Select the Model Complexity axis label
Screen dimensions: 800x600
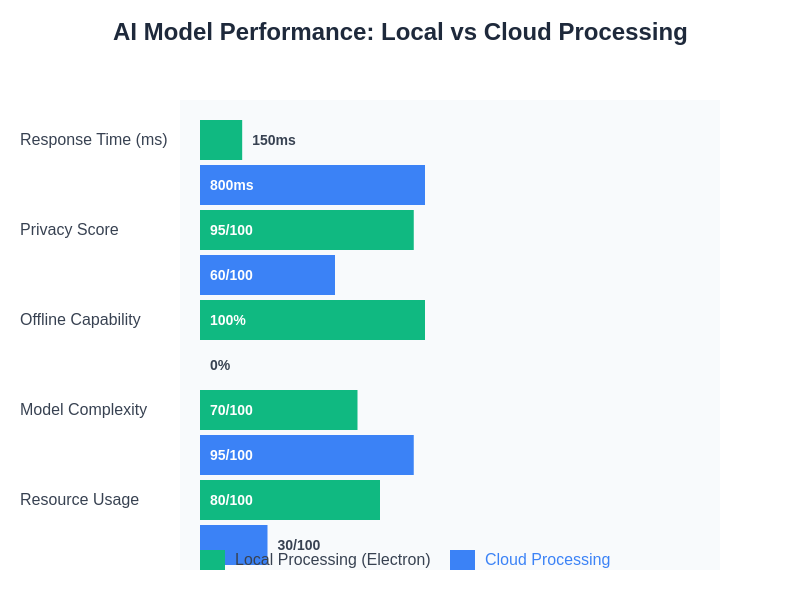(83, 410)
